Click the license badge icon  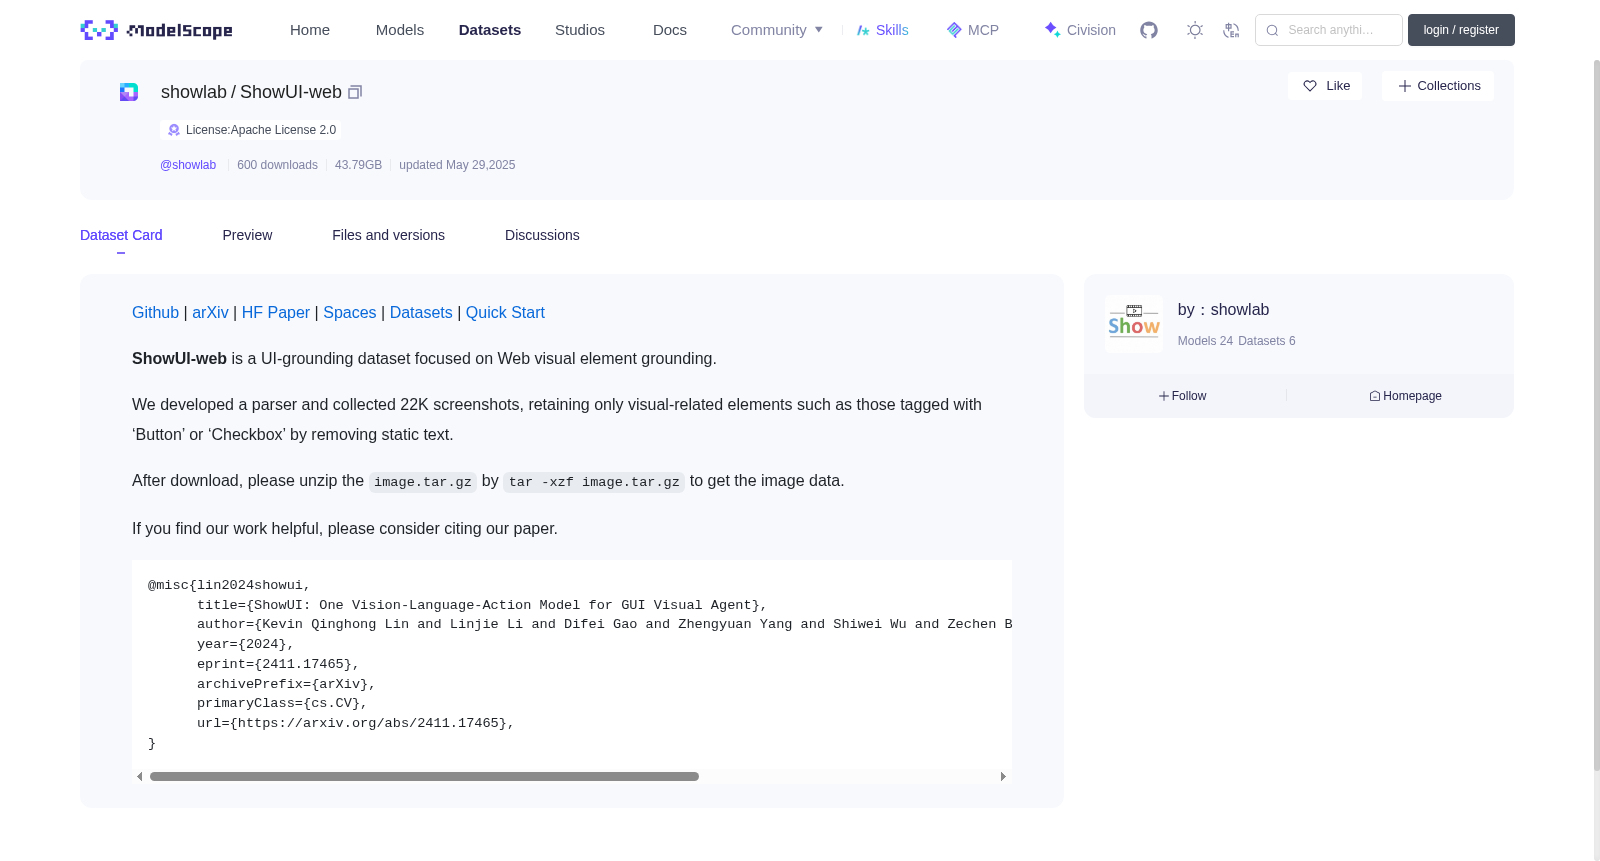[x=174, y=130]
